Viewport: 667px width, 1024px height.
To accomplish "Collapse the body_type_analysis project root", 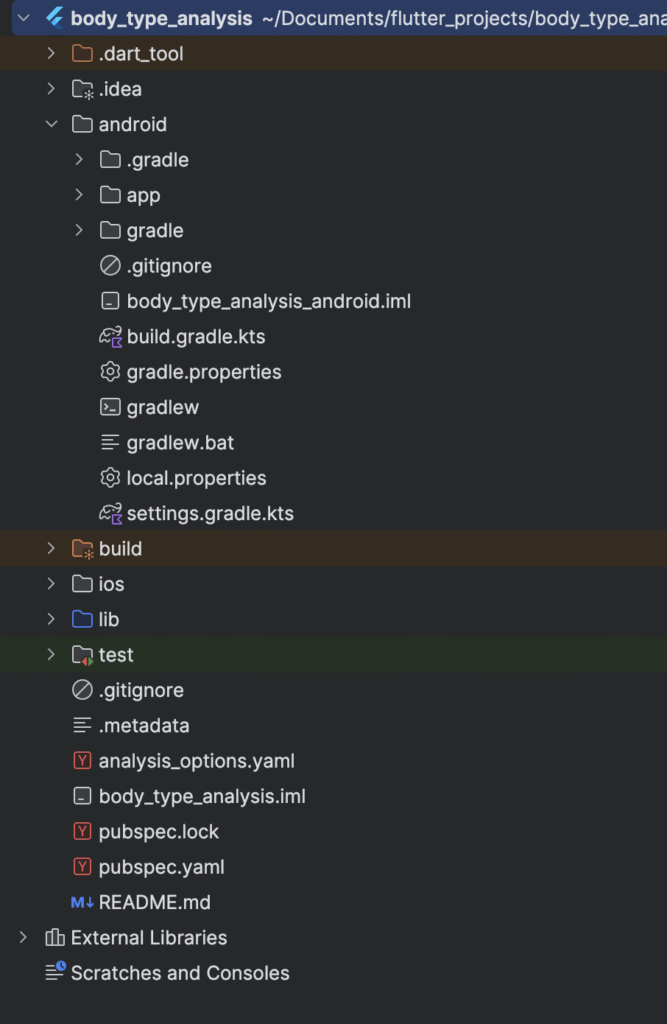I will 23,18.
